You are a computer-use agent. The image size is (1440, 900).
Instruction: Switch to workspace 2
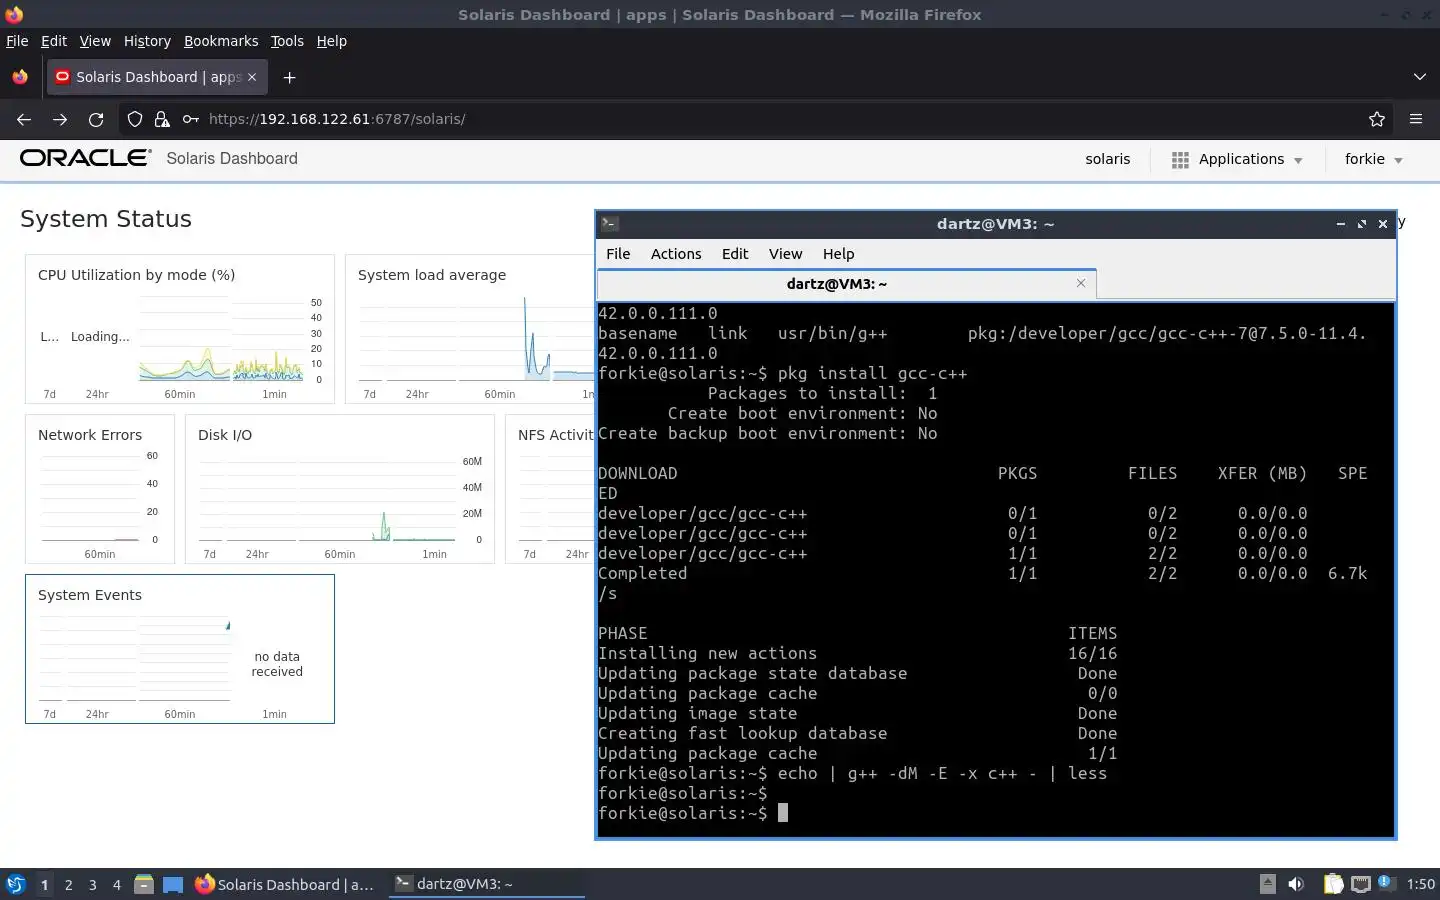68,884
